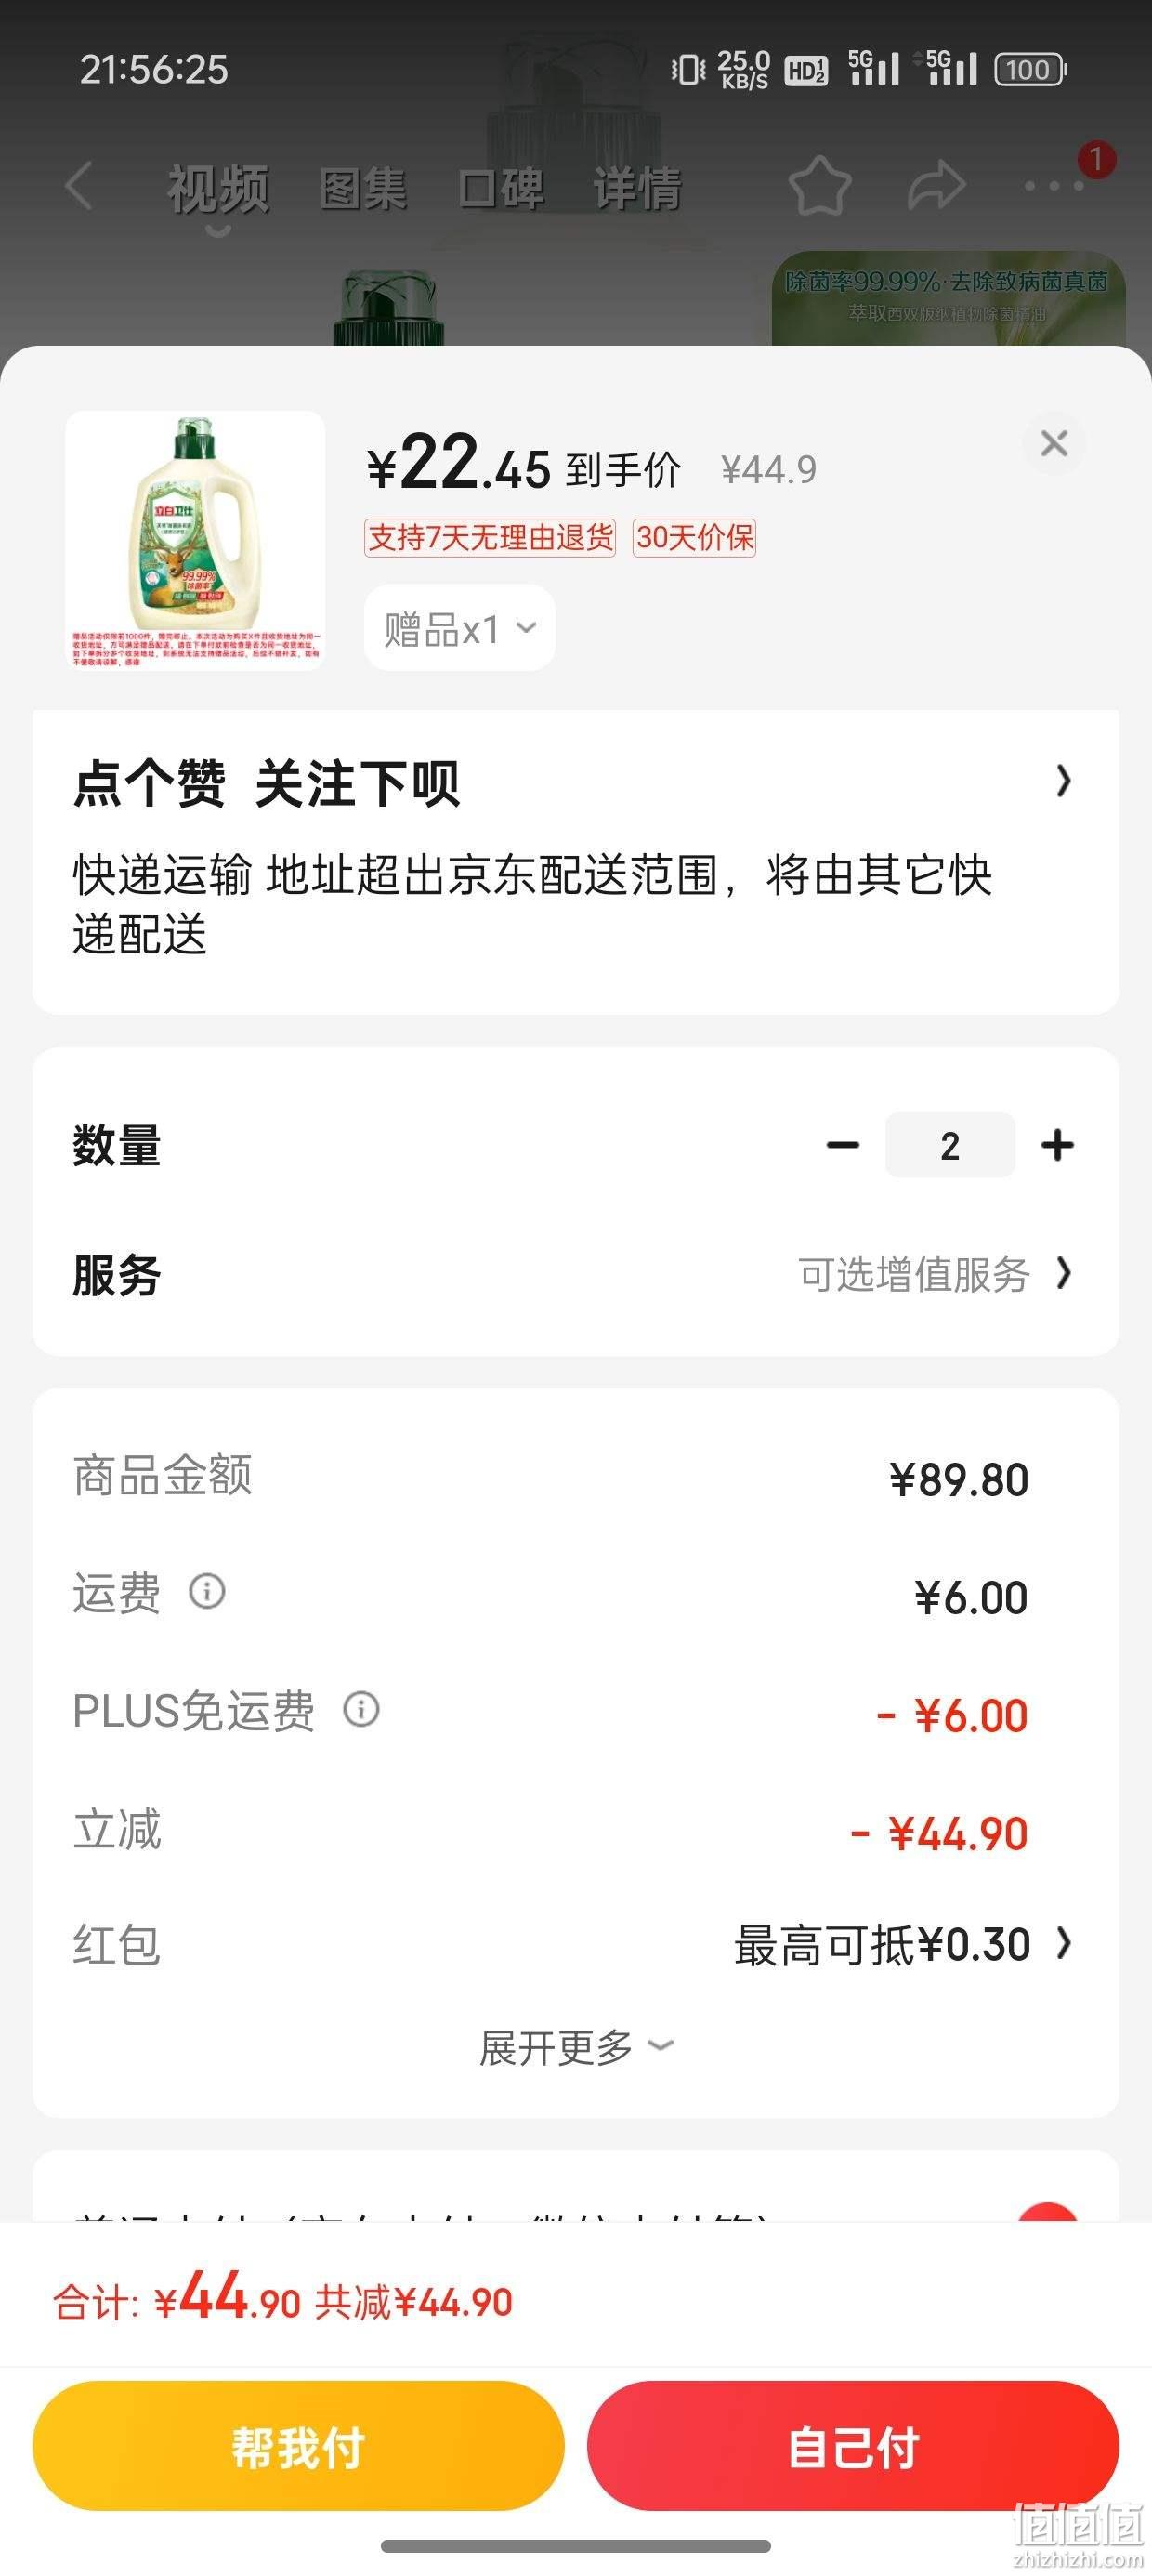Edit the quantity field showing 2
The height and width of the screenshot is (2576, 1152).
(x=950, y=1145)
